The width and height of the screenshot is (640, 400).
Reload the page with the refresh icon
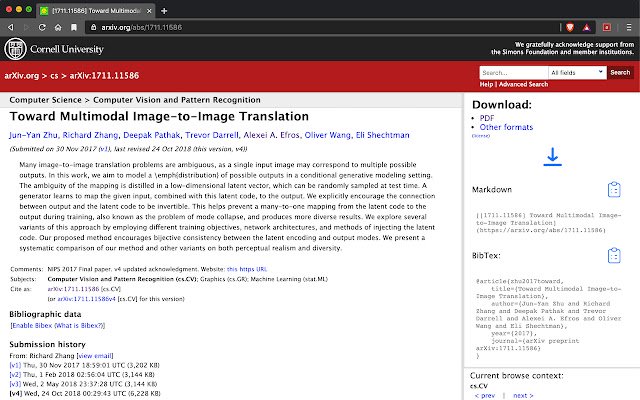(42, 27)
